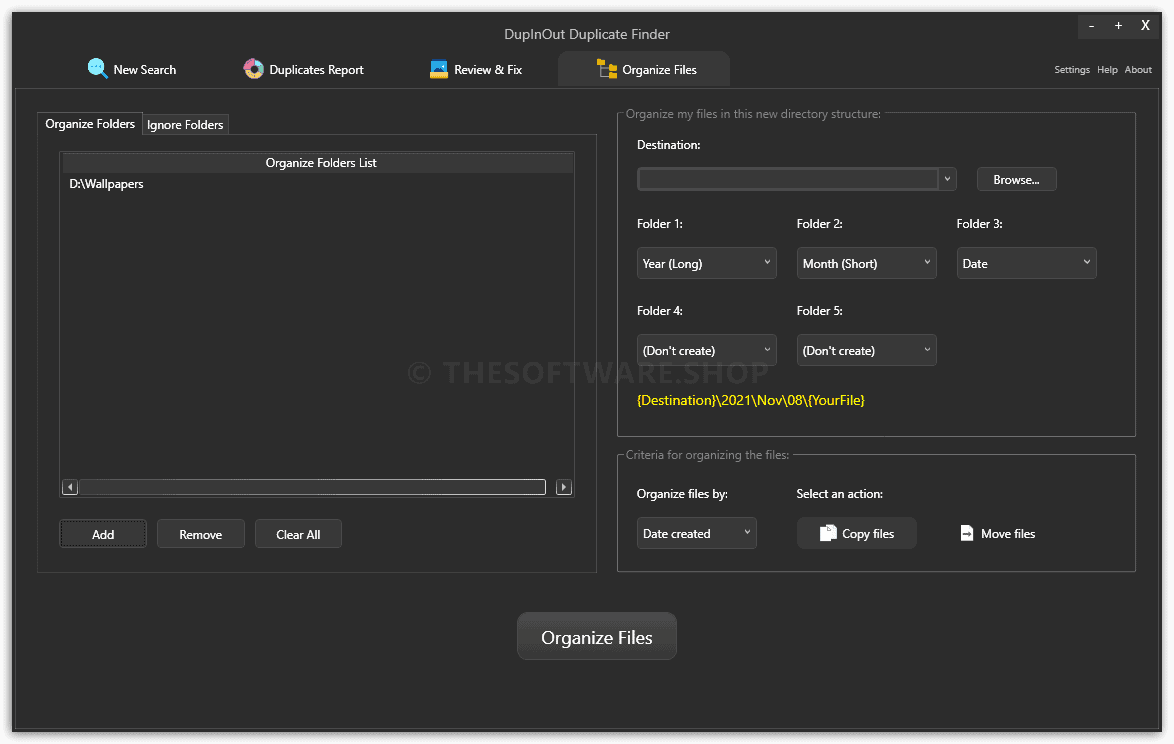The width and height of the screenshot is (1174, 744).
Task: Select the Organize Files tab label
Action: pos(659,70)
